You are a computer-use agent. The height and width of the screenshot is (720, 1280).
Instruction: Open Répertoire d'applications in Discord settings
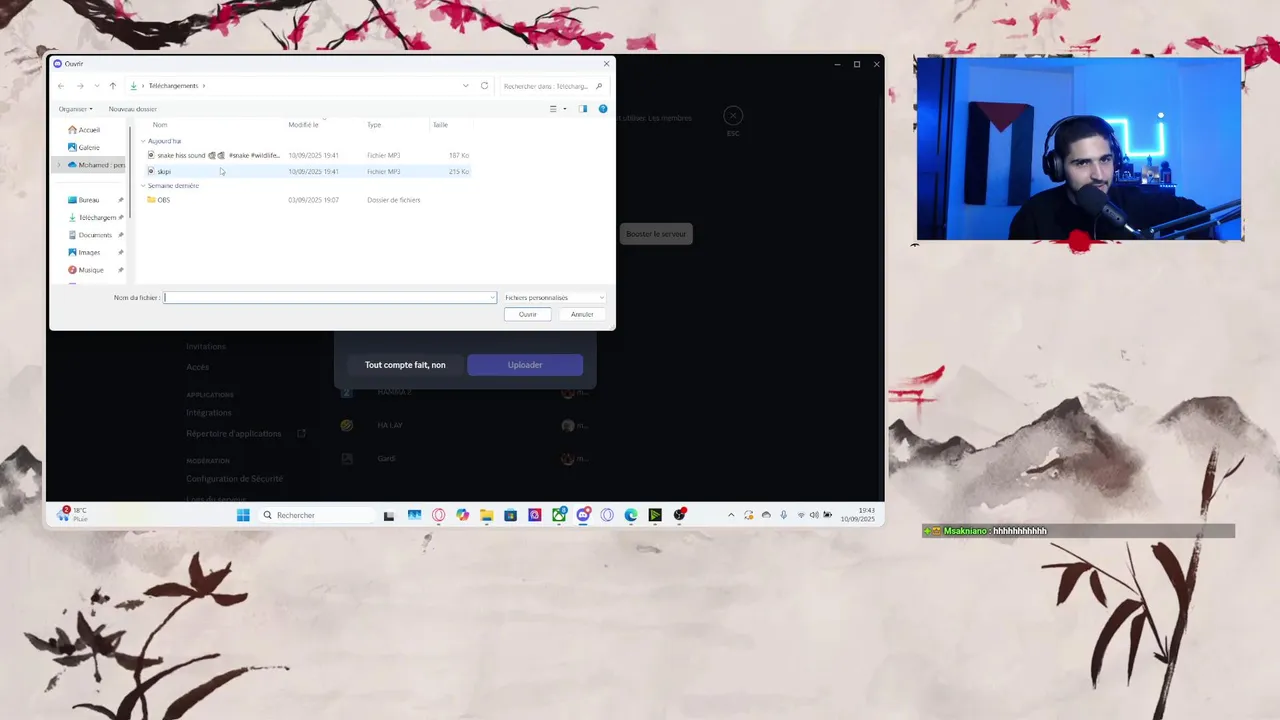[234, 434]
